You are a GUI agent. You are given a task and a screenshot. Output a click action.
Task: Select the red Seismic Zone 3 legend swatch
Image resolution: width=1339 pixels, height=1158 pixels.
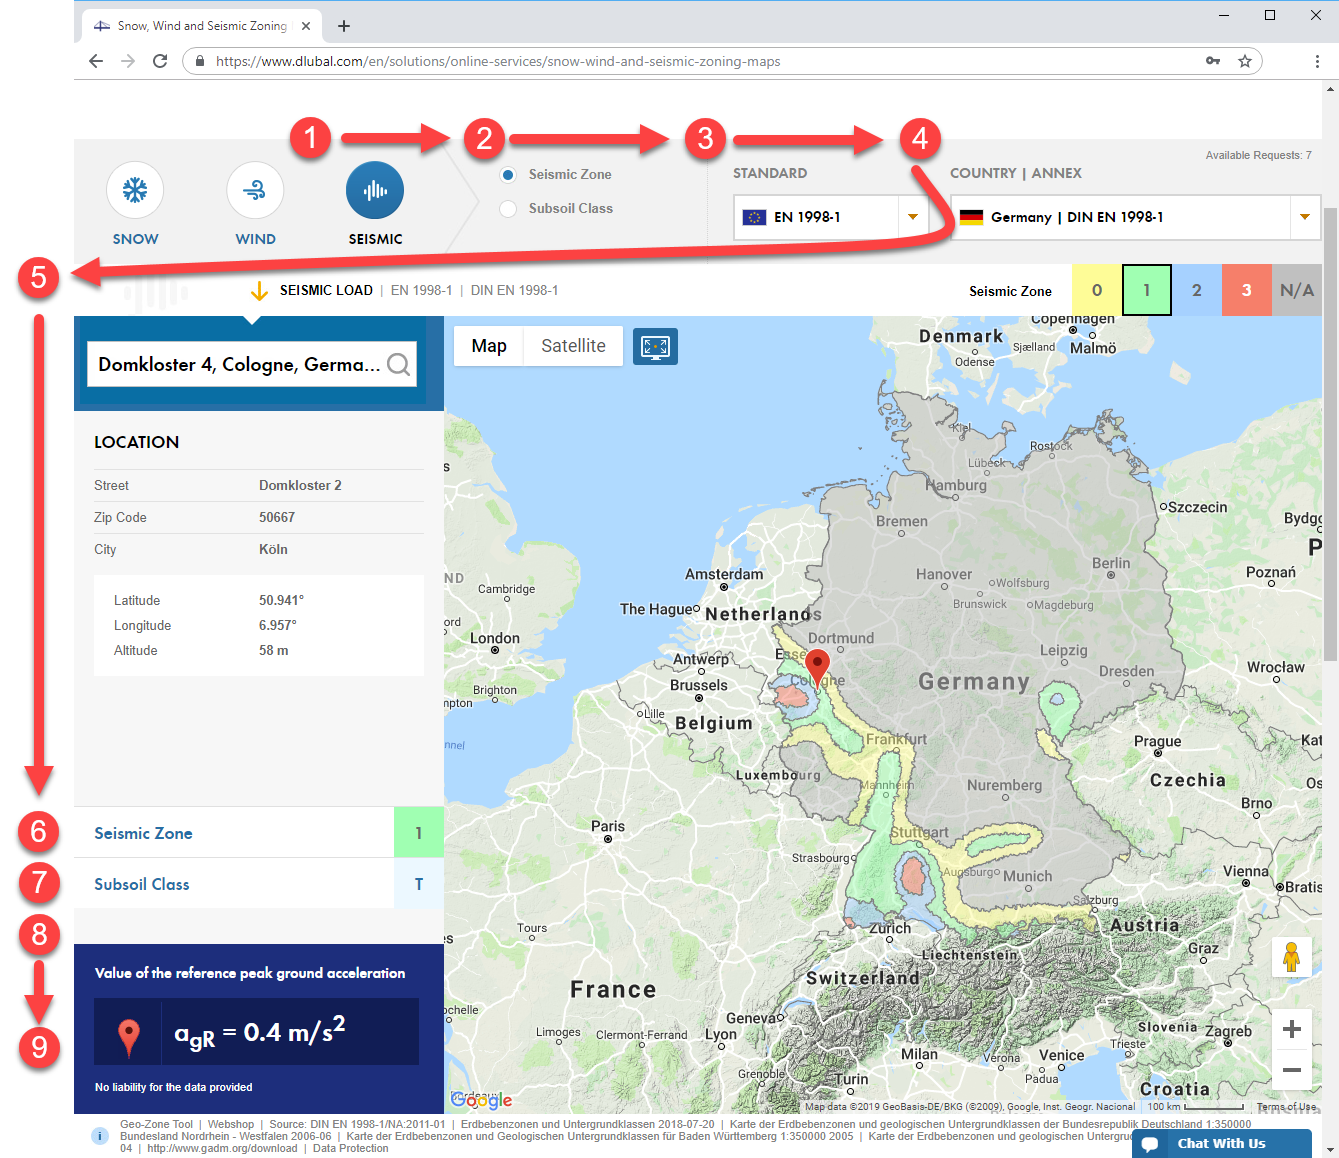(x=1246, y=290)
